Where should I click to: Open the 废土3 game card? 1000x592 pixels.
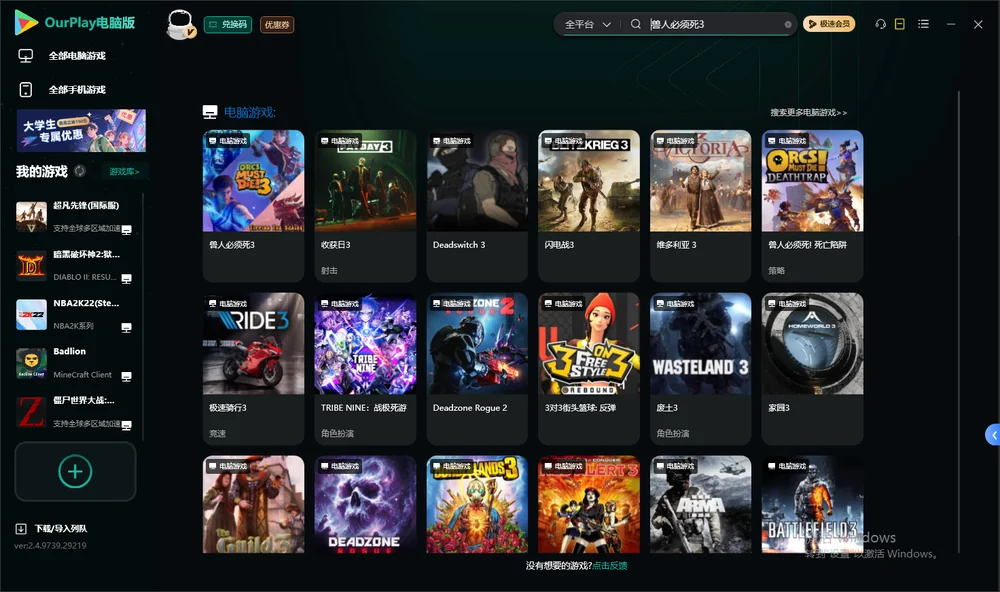click(x=700, y=368)
